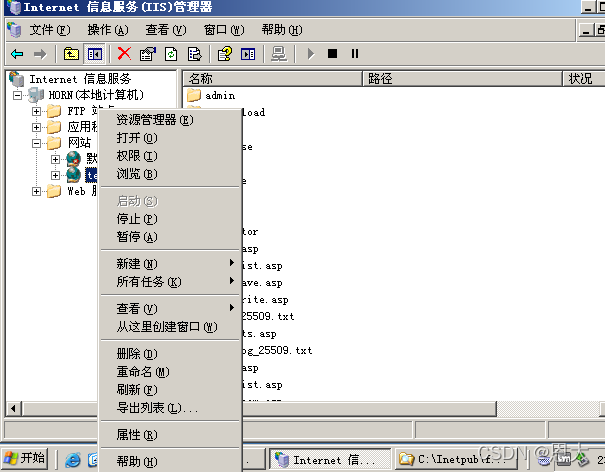Click the connect to computer toolbar icon
This screenshot has width=605, height=472.
[279, 54]
